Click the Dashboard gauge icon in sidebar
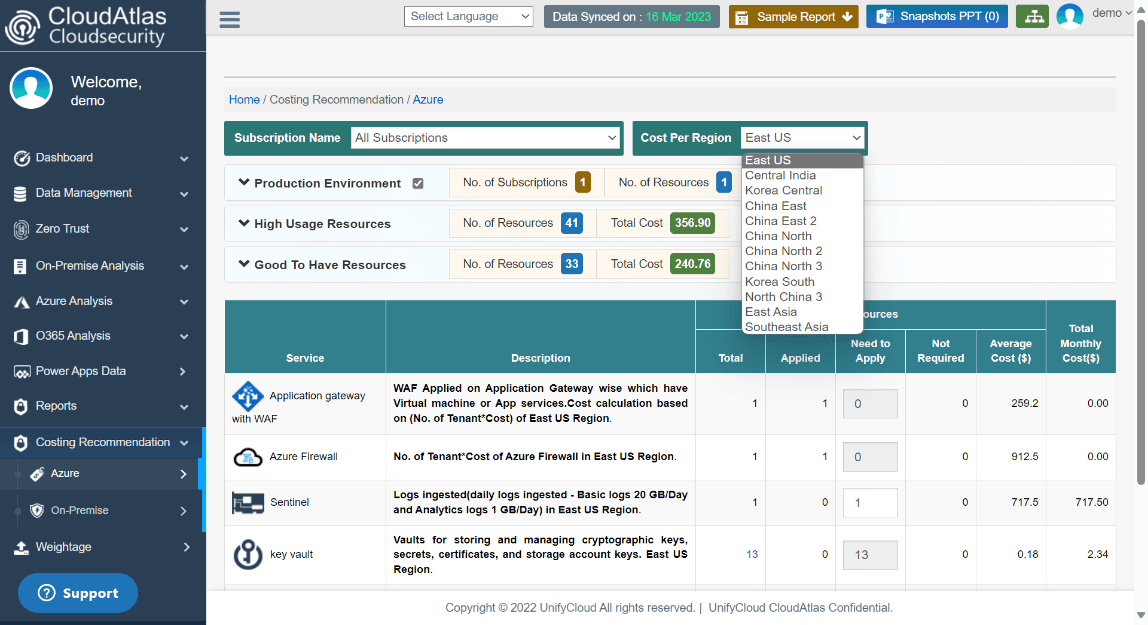 [x=22, y=158]
